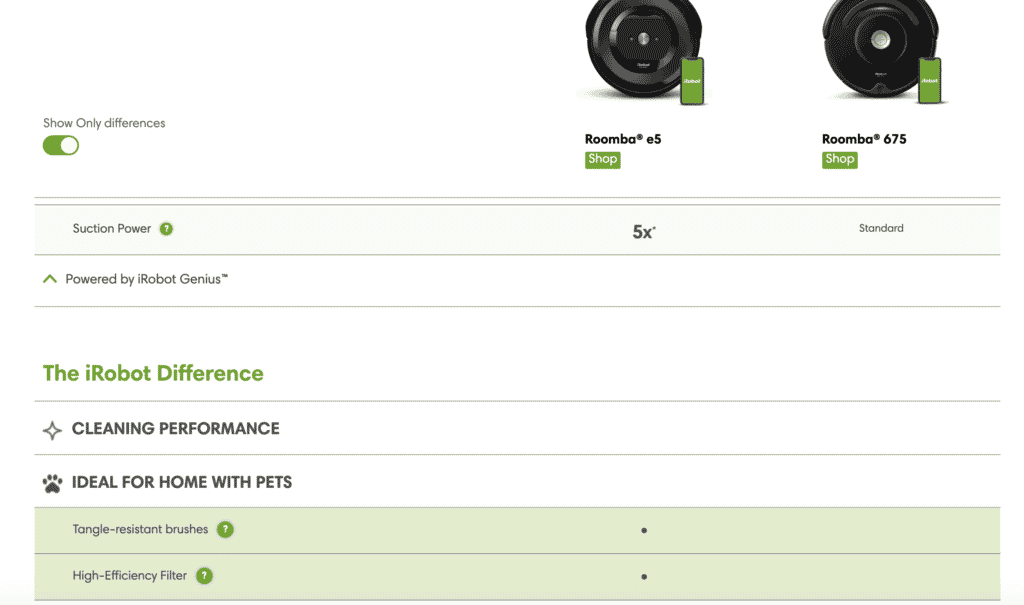Screen dimensions: 1024x605
Task: Select the Suction Power row label
Action: (112, 229)
